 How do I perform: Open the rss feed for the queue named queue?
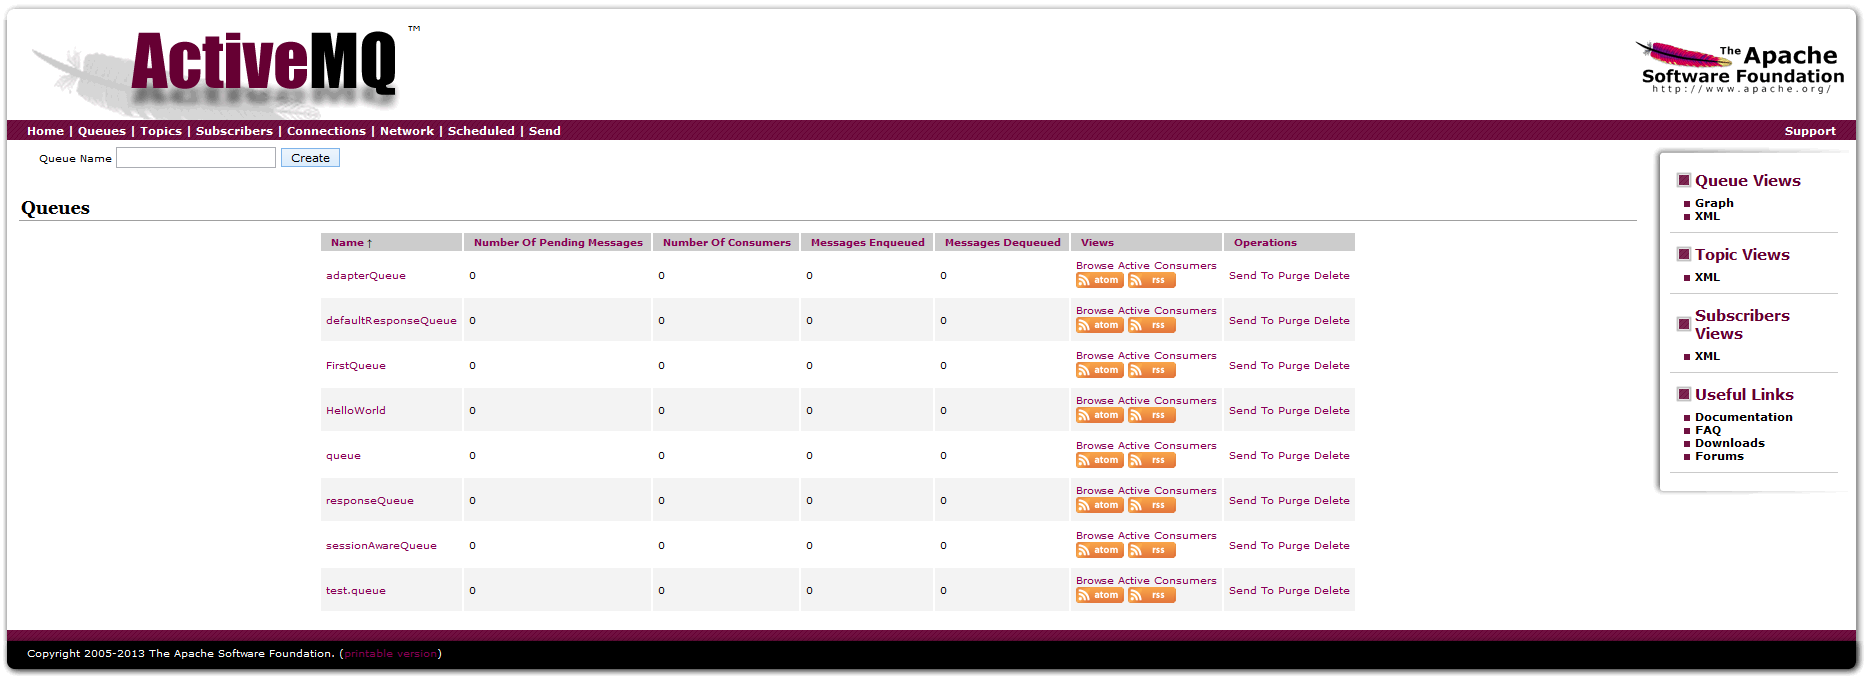coord(1151,461)
